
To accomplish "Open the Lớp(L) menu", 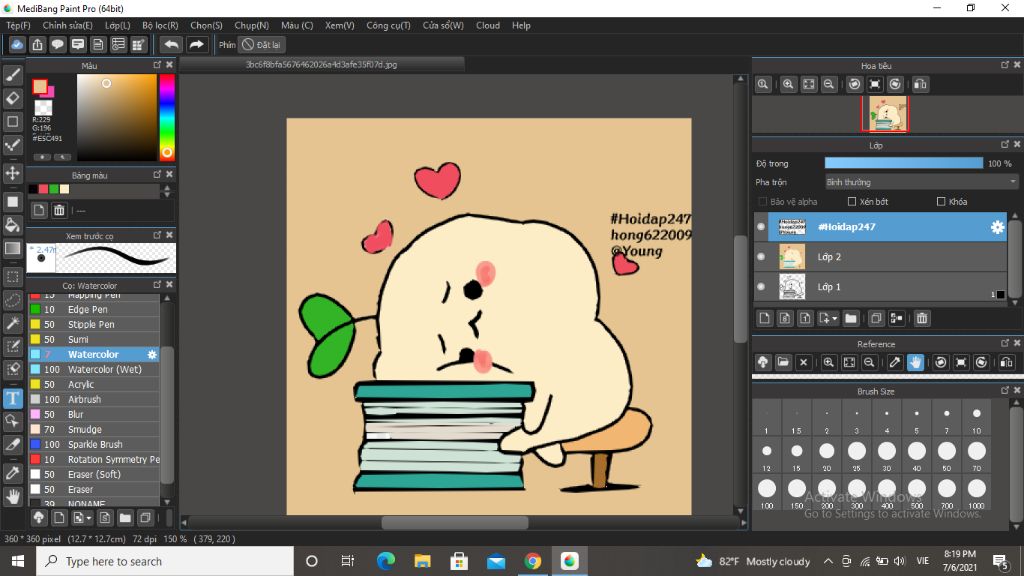I will [117, 25].
